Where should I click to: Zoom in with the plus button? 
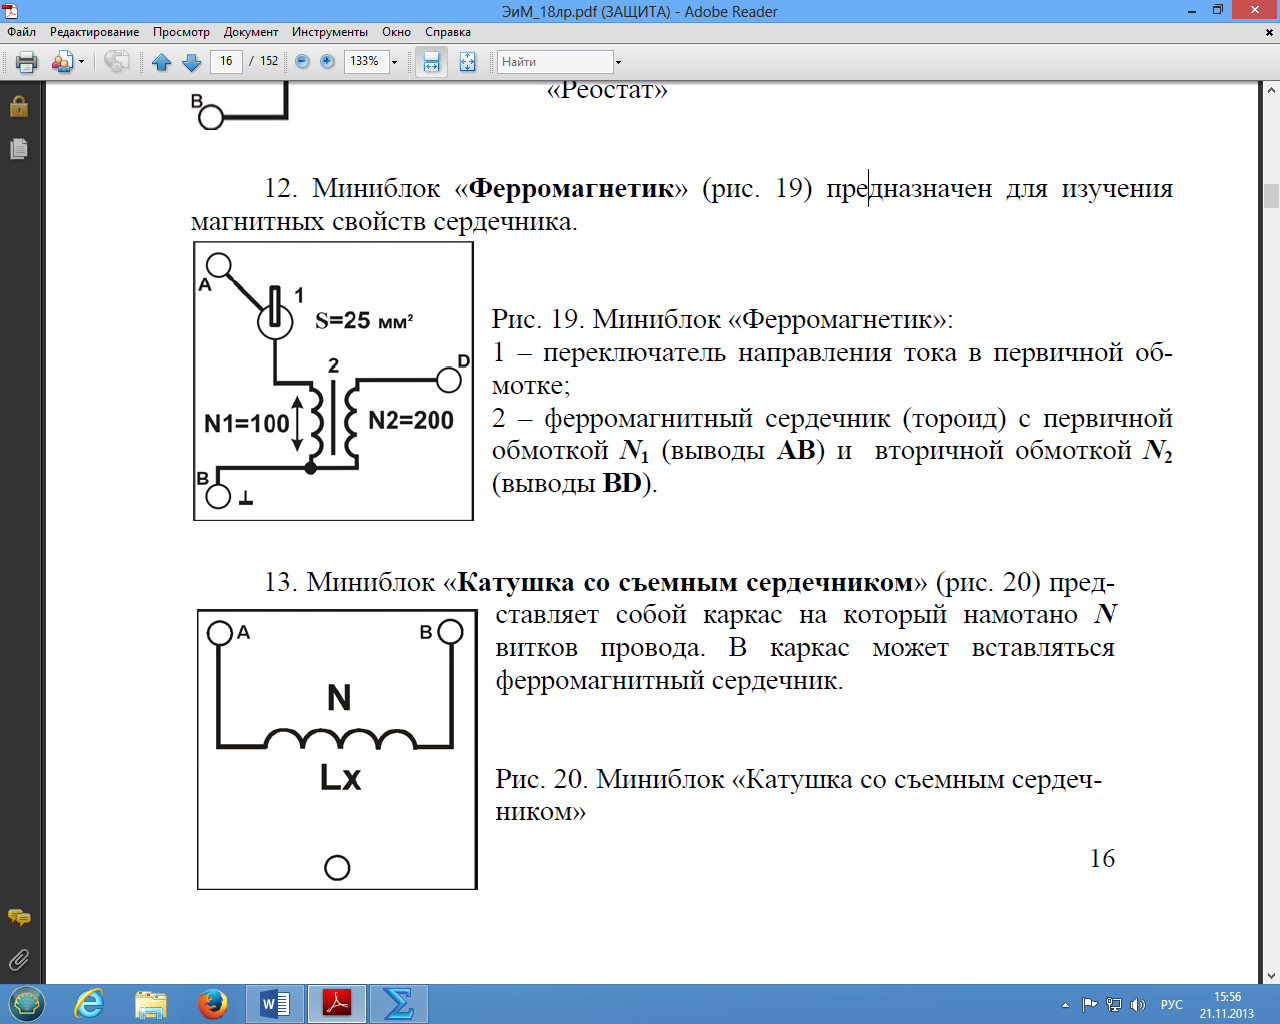click(x=327, y=62)
